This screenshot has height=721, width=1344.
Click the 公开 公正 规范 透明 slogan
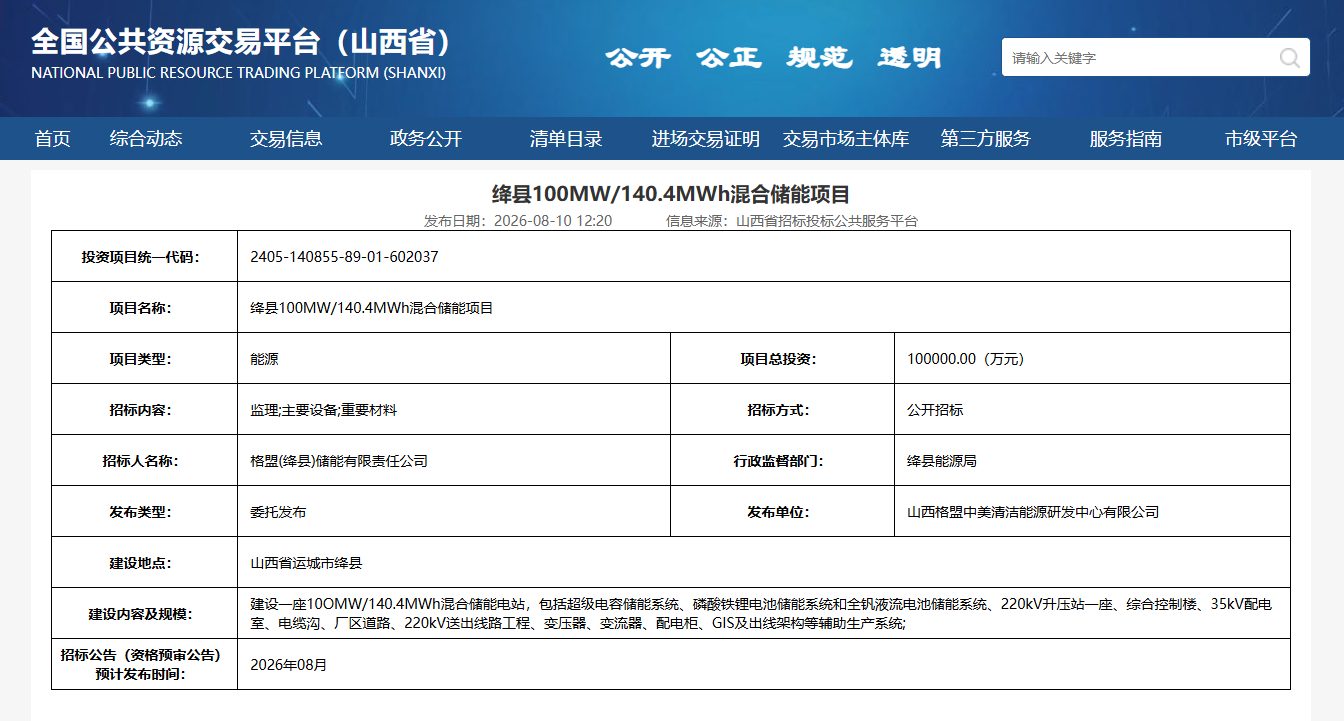pyautogui.click(x=773, y=57)
